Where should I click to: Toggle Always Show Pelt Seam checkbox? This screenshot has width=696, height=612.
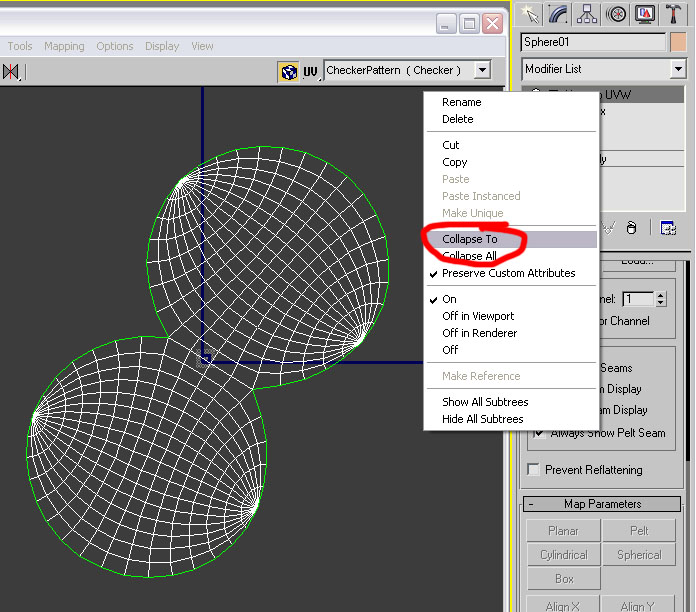[x=540, y=432]
